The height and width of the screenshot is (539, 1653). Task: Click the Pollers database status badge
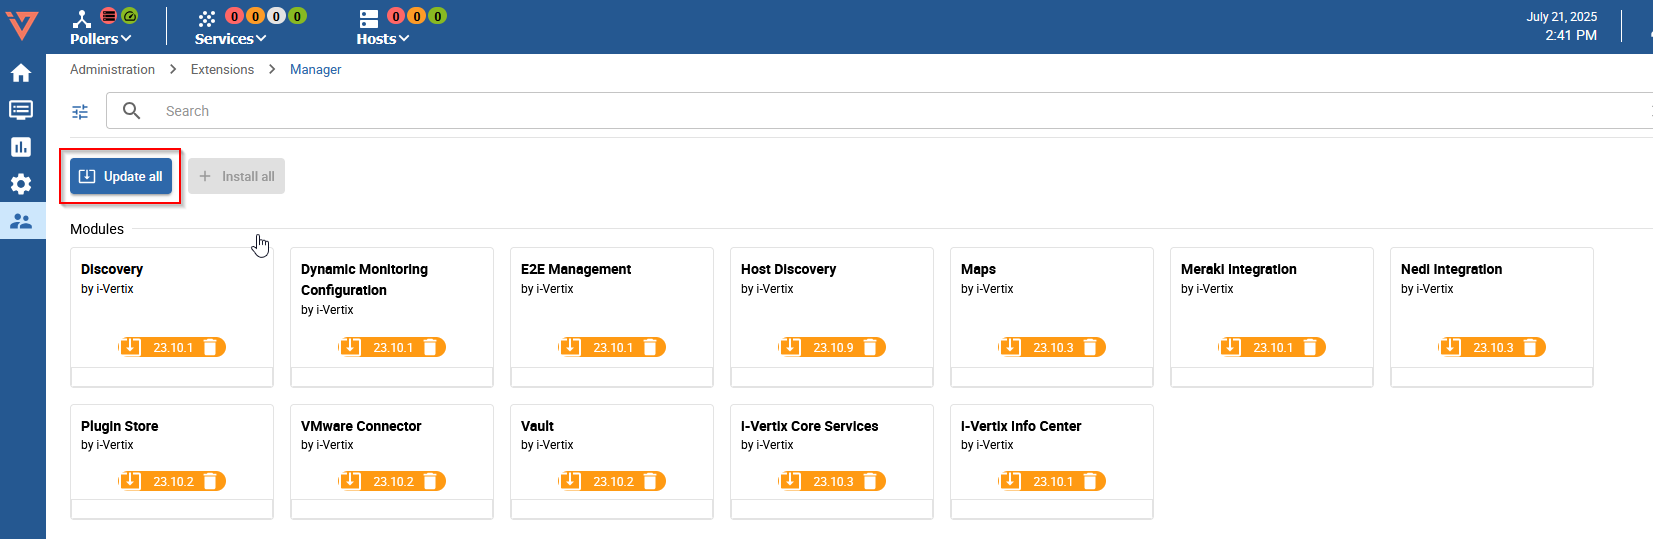click(108, 16)
